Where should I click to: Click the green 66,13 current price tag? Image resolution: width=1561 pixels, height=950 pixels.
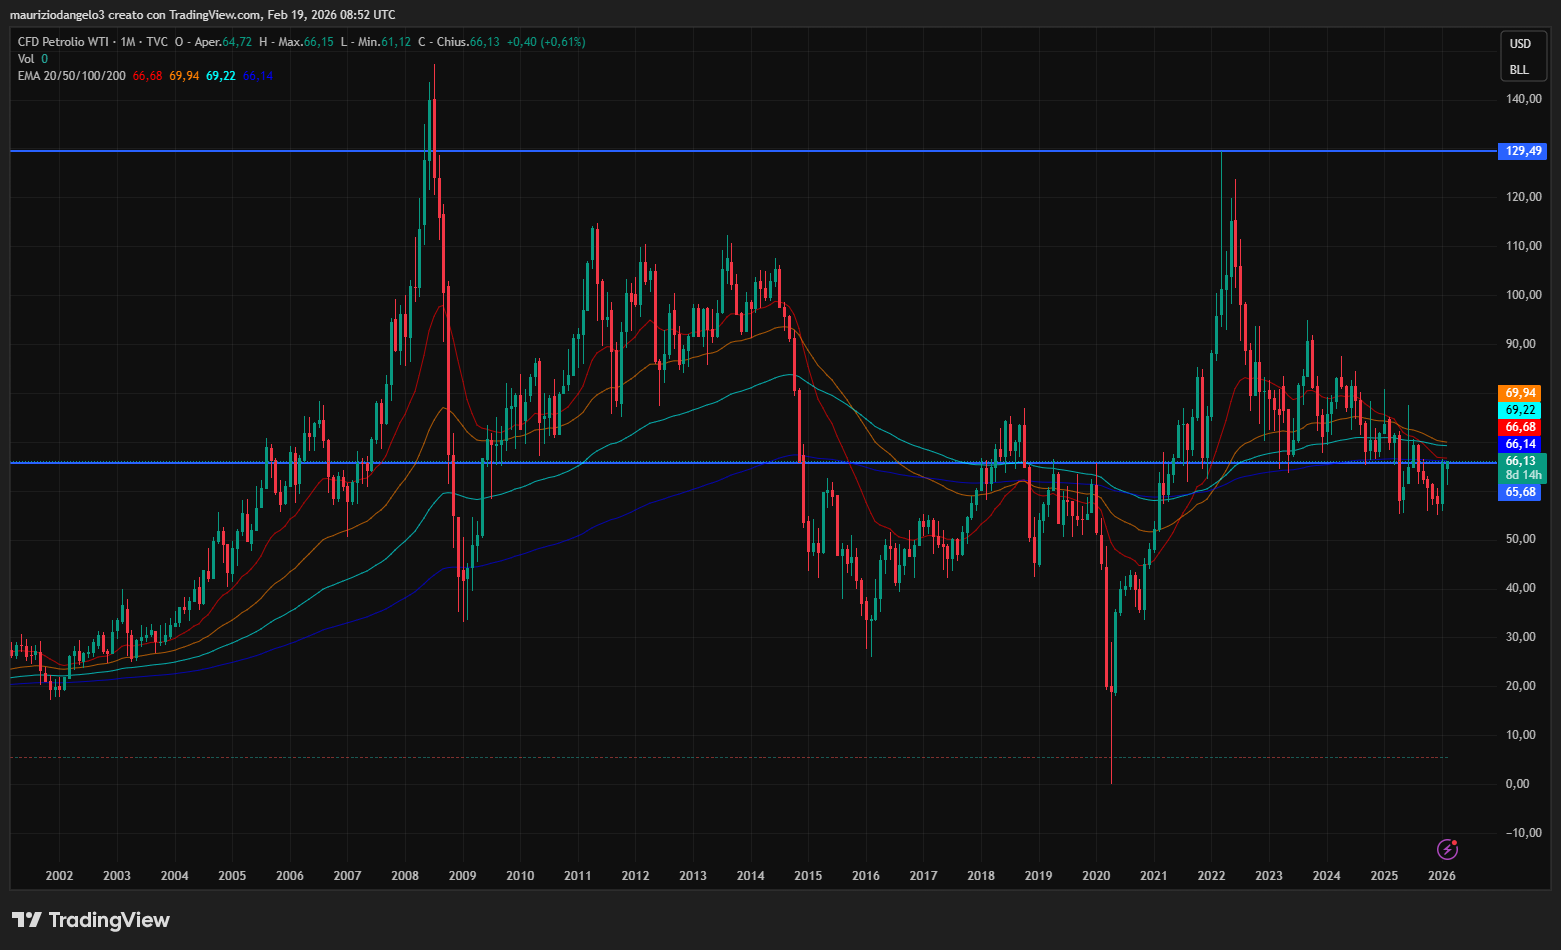click(x=1520, y=461)
